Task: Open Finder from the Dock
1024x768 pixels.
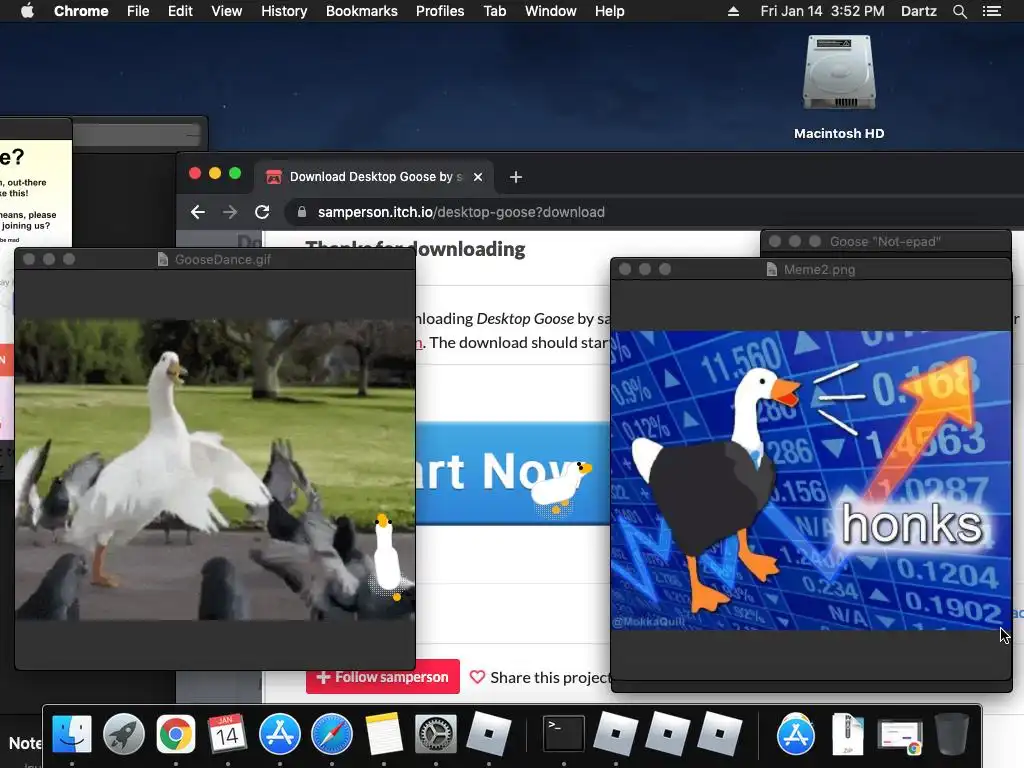Action: (x=72, y=734)
